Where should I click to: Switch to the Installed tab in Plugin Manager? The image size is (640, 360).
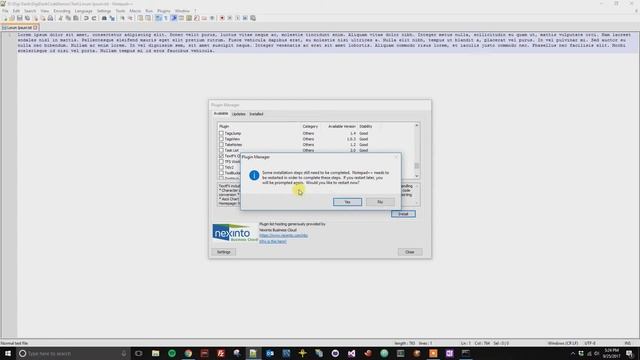256,114
